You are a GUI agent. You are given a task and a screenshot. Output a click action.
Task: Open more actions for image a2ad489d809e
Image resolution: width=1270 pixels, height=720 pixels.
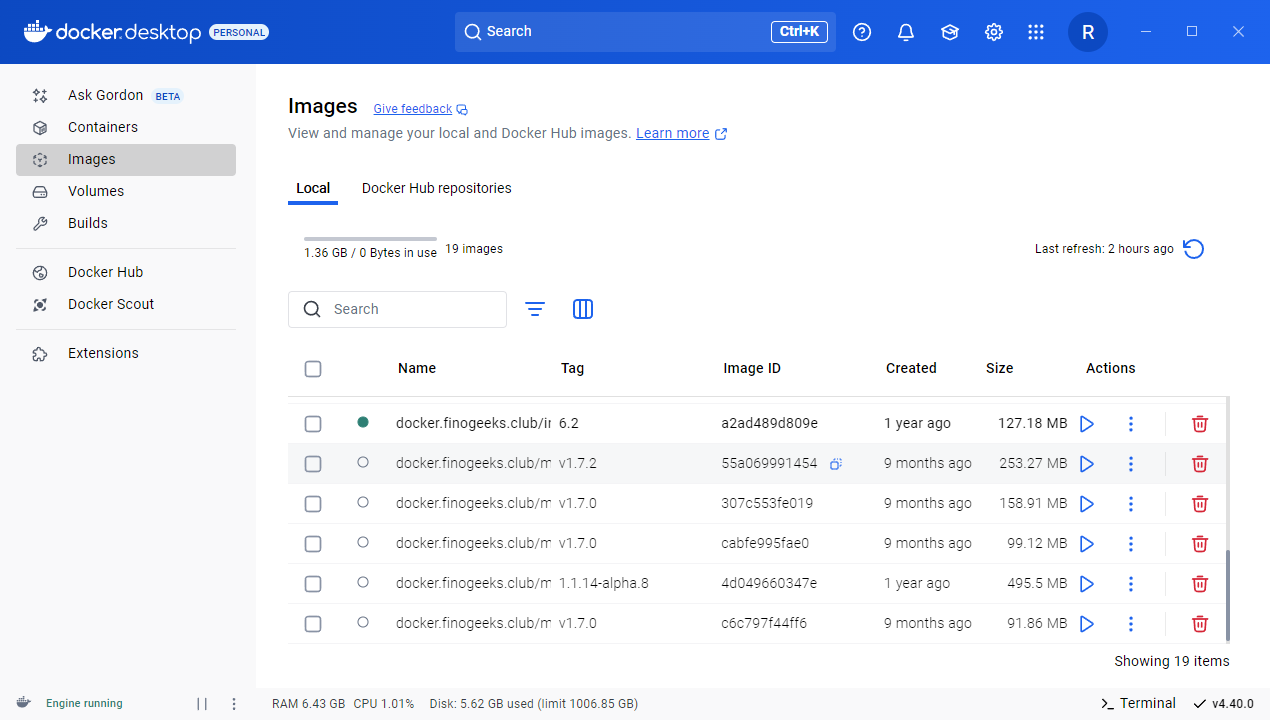coord(1131,424)
